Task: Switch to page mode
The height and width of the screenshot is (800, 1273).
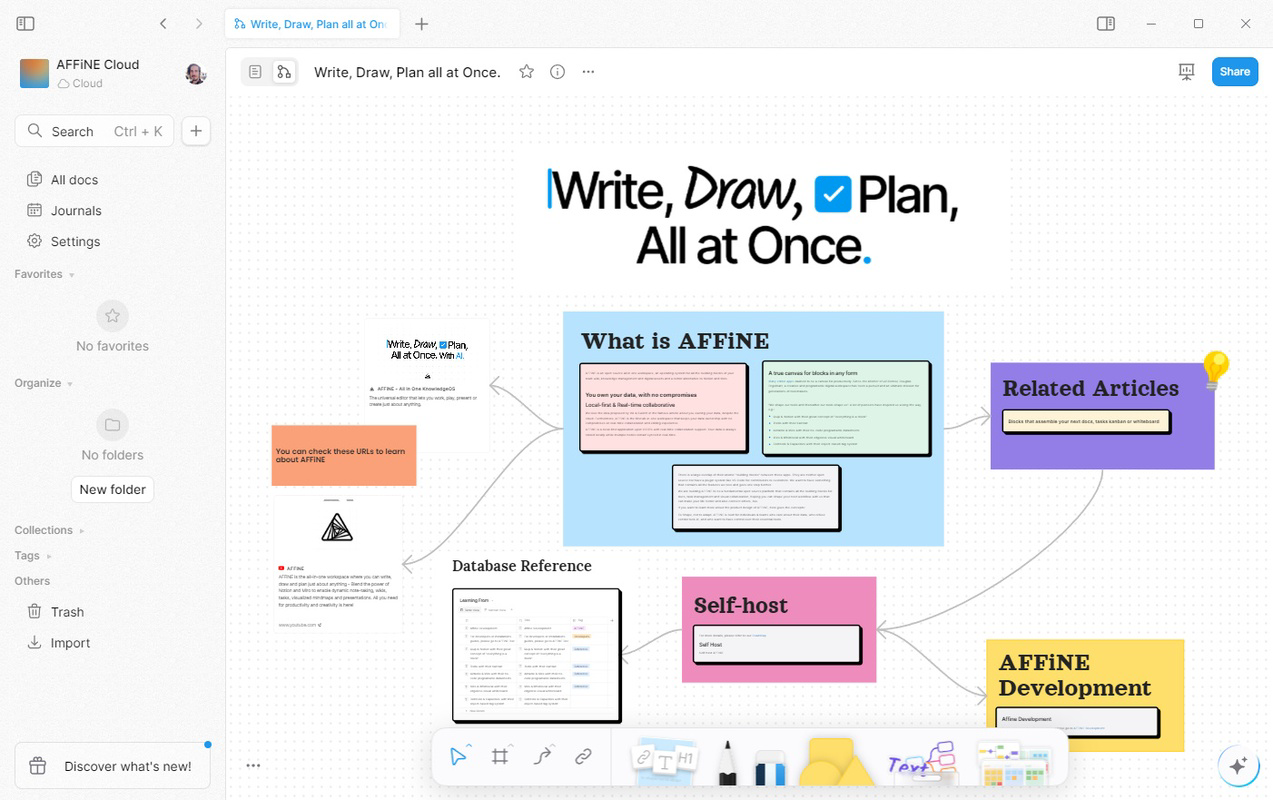Action: [256, 72]
